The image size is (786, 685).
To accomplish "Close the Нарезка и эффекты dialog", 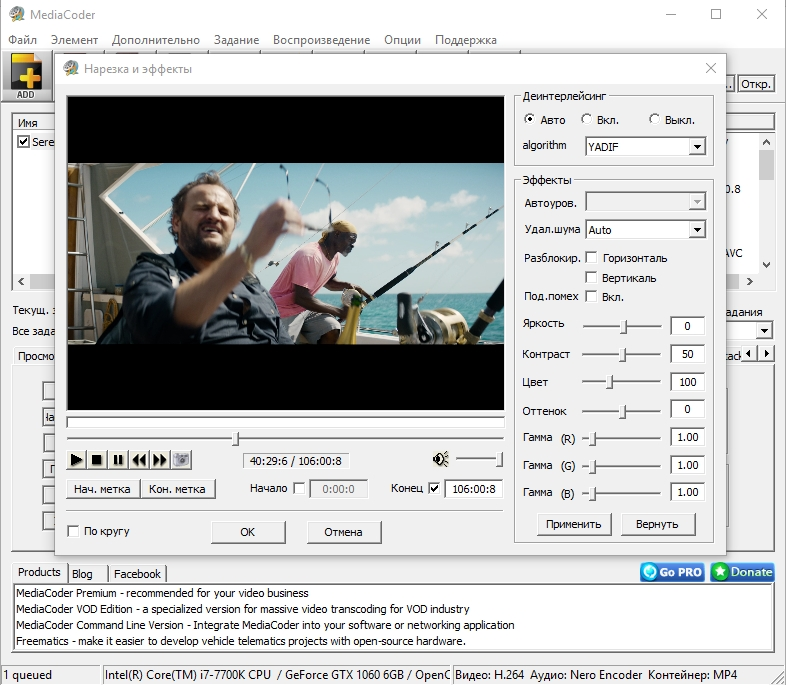I will (711, 68).
